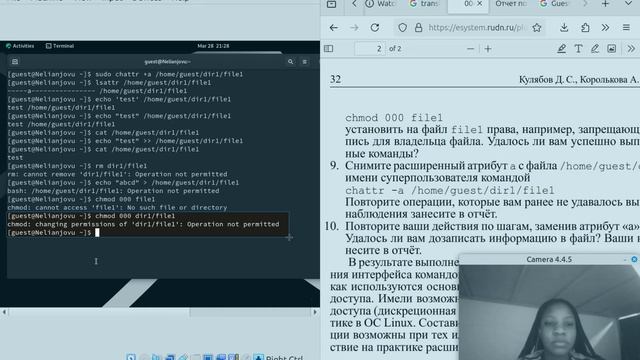Open the terminal hamburger menu
640x360 pixels.
click(304, 62)
